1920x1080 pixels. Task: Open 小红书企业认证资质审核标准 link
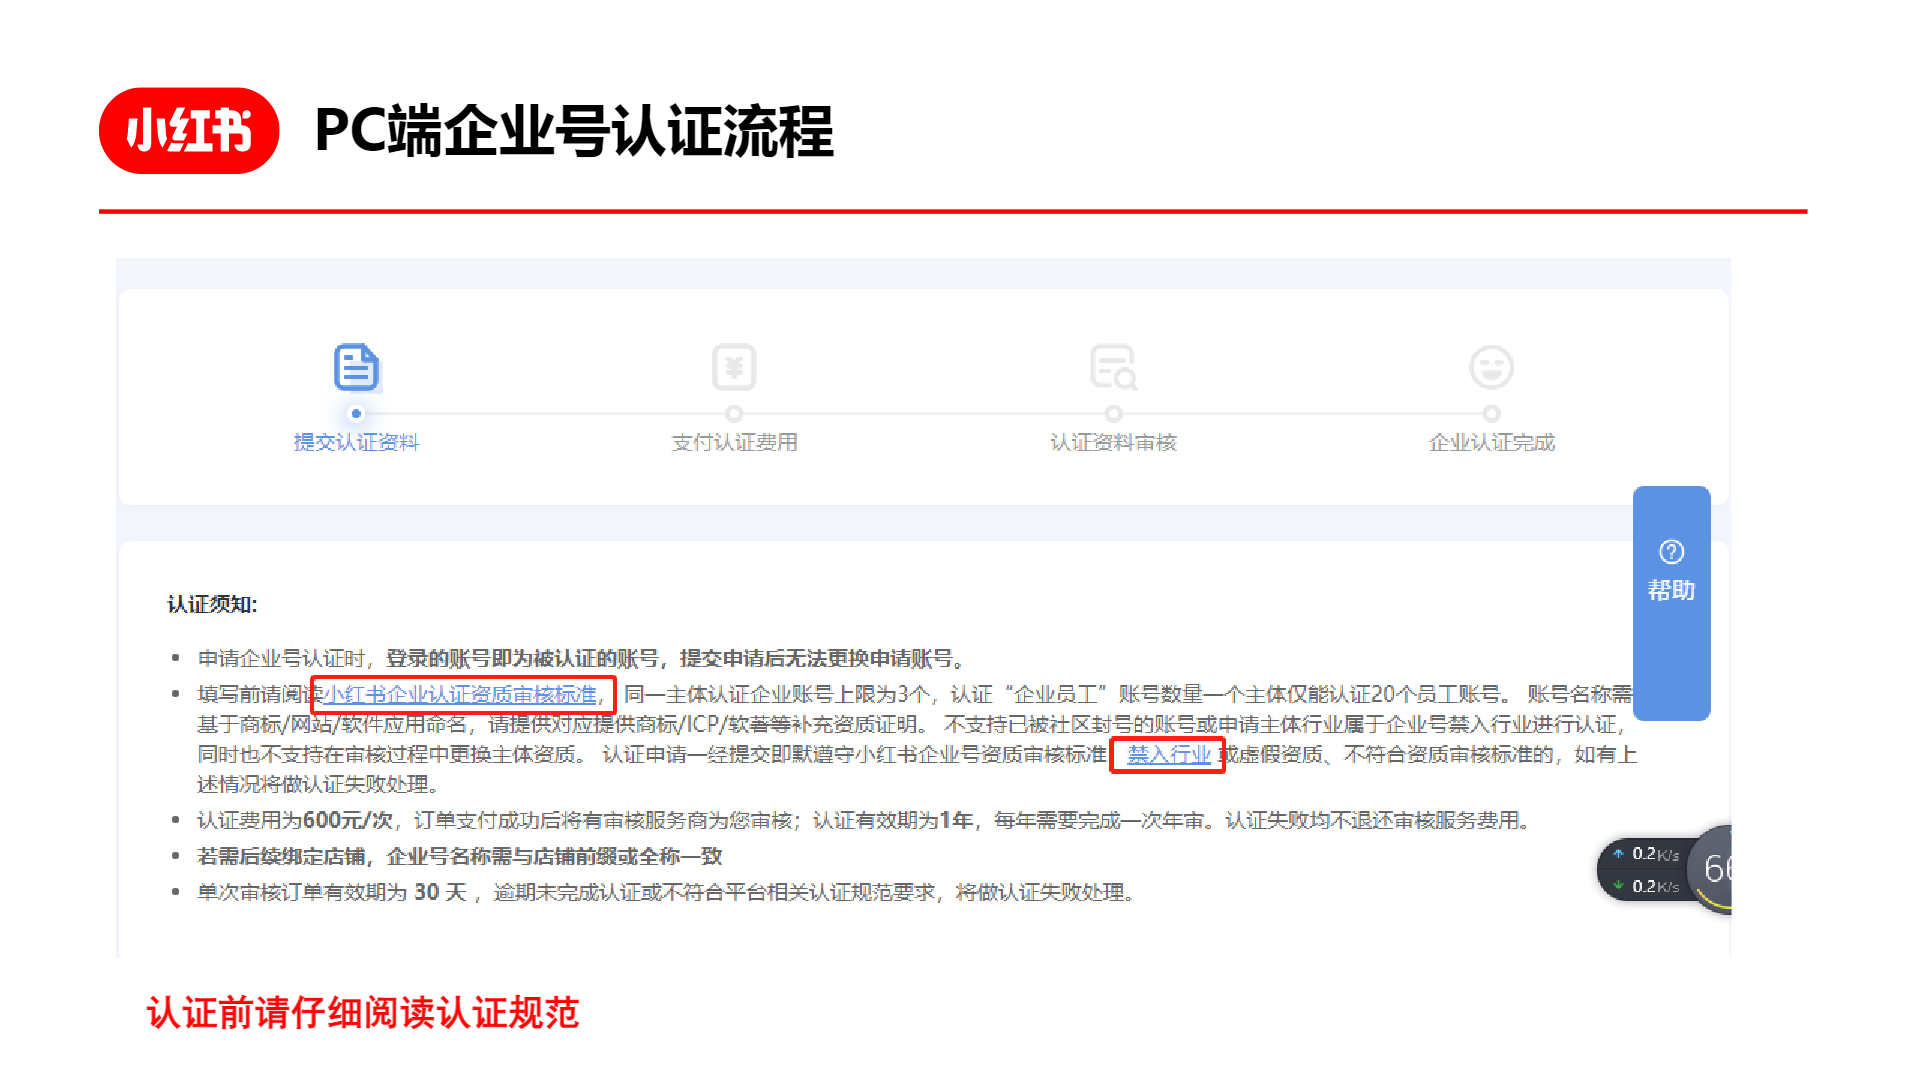(x=460, y=694)
